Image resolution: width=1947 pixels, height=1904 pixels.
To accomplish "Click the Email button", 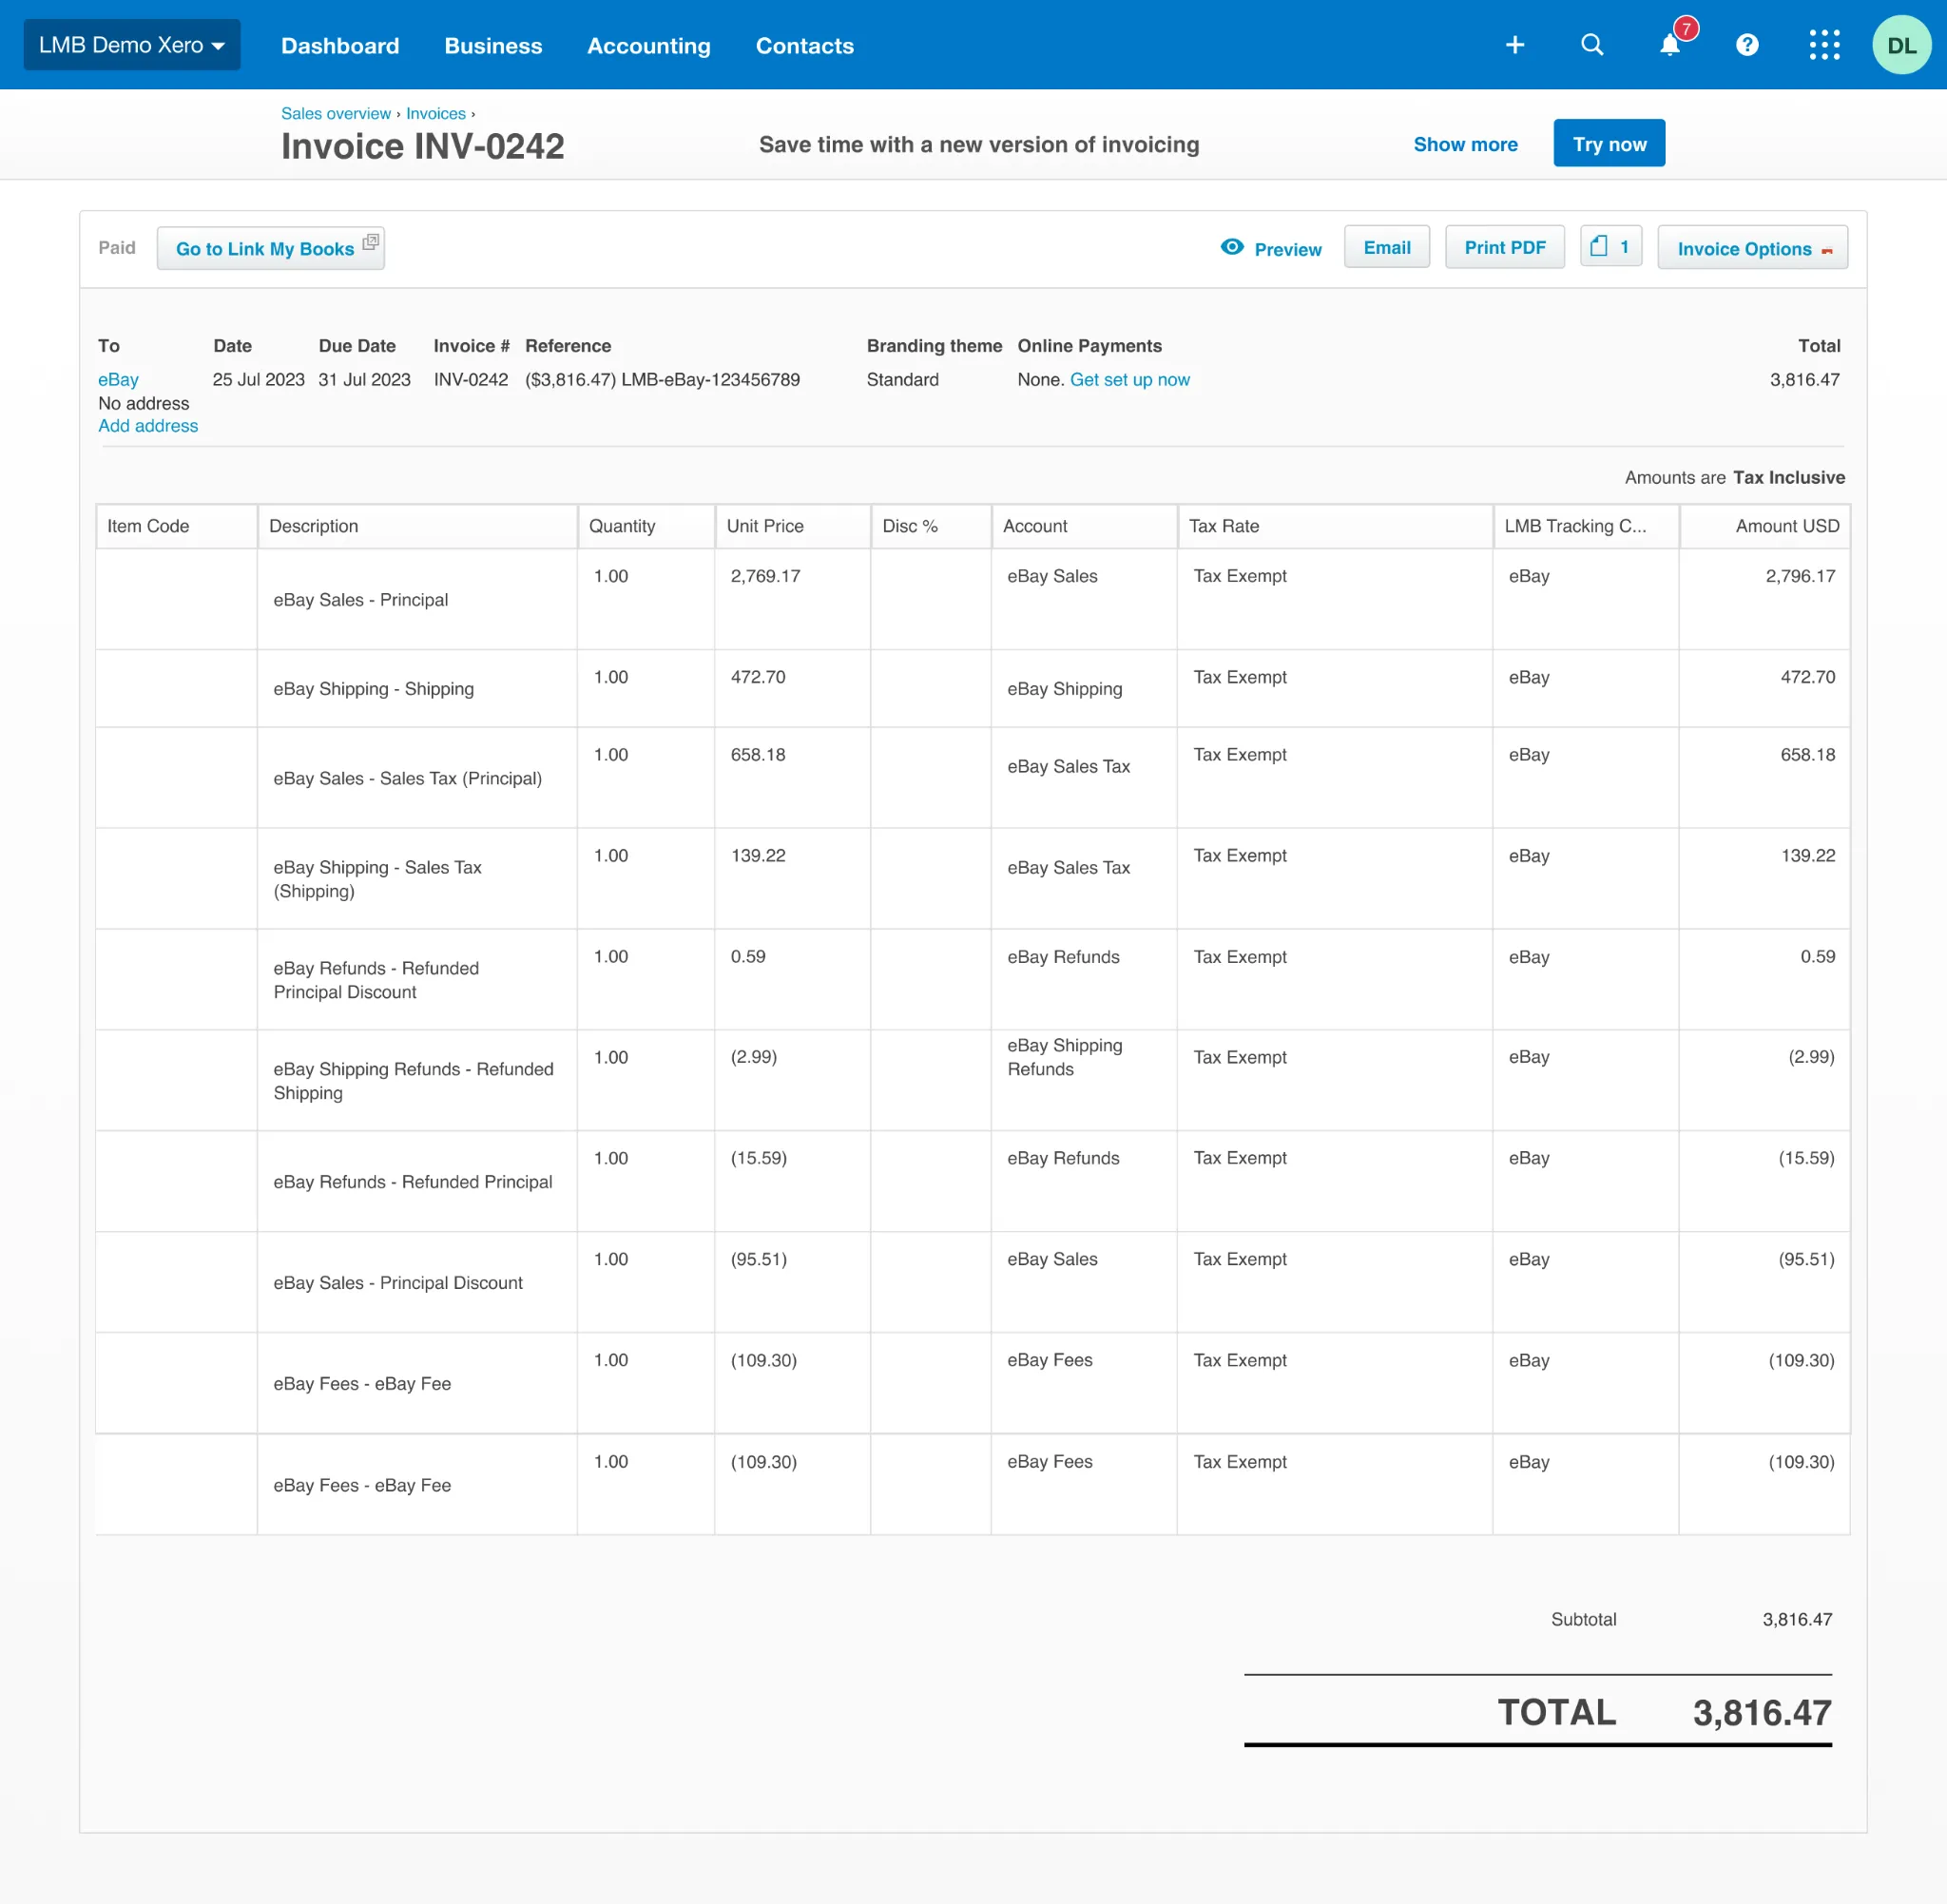I will click(1386, 247).
